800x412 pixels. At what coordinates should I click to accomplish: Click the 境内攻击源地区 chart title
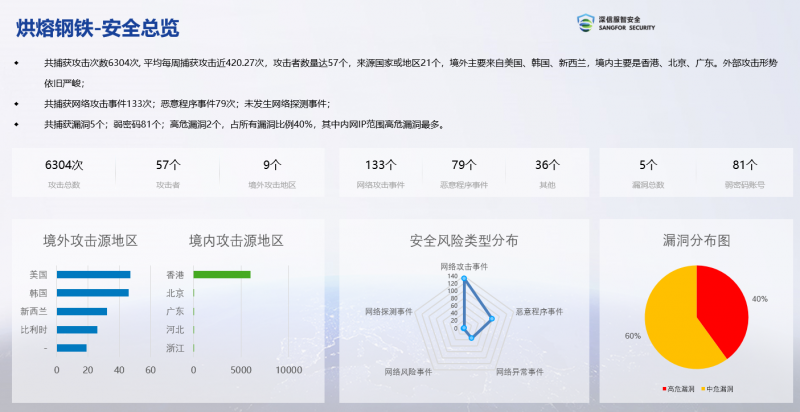click(x=236, y=241)
